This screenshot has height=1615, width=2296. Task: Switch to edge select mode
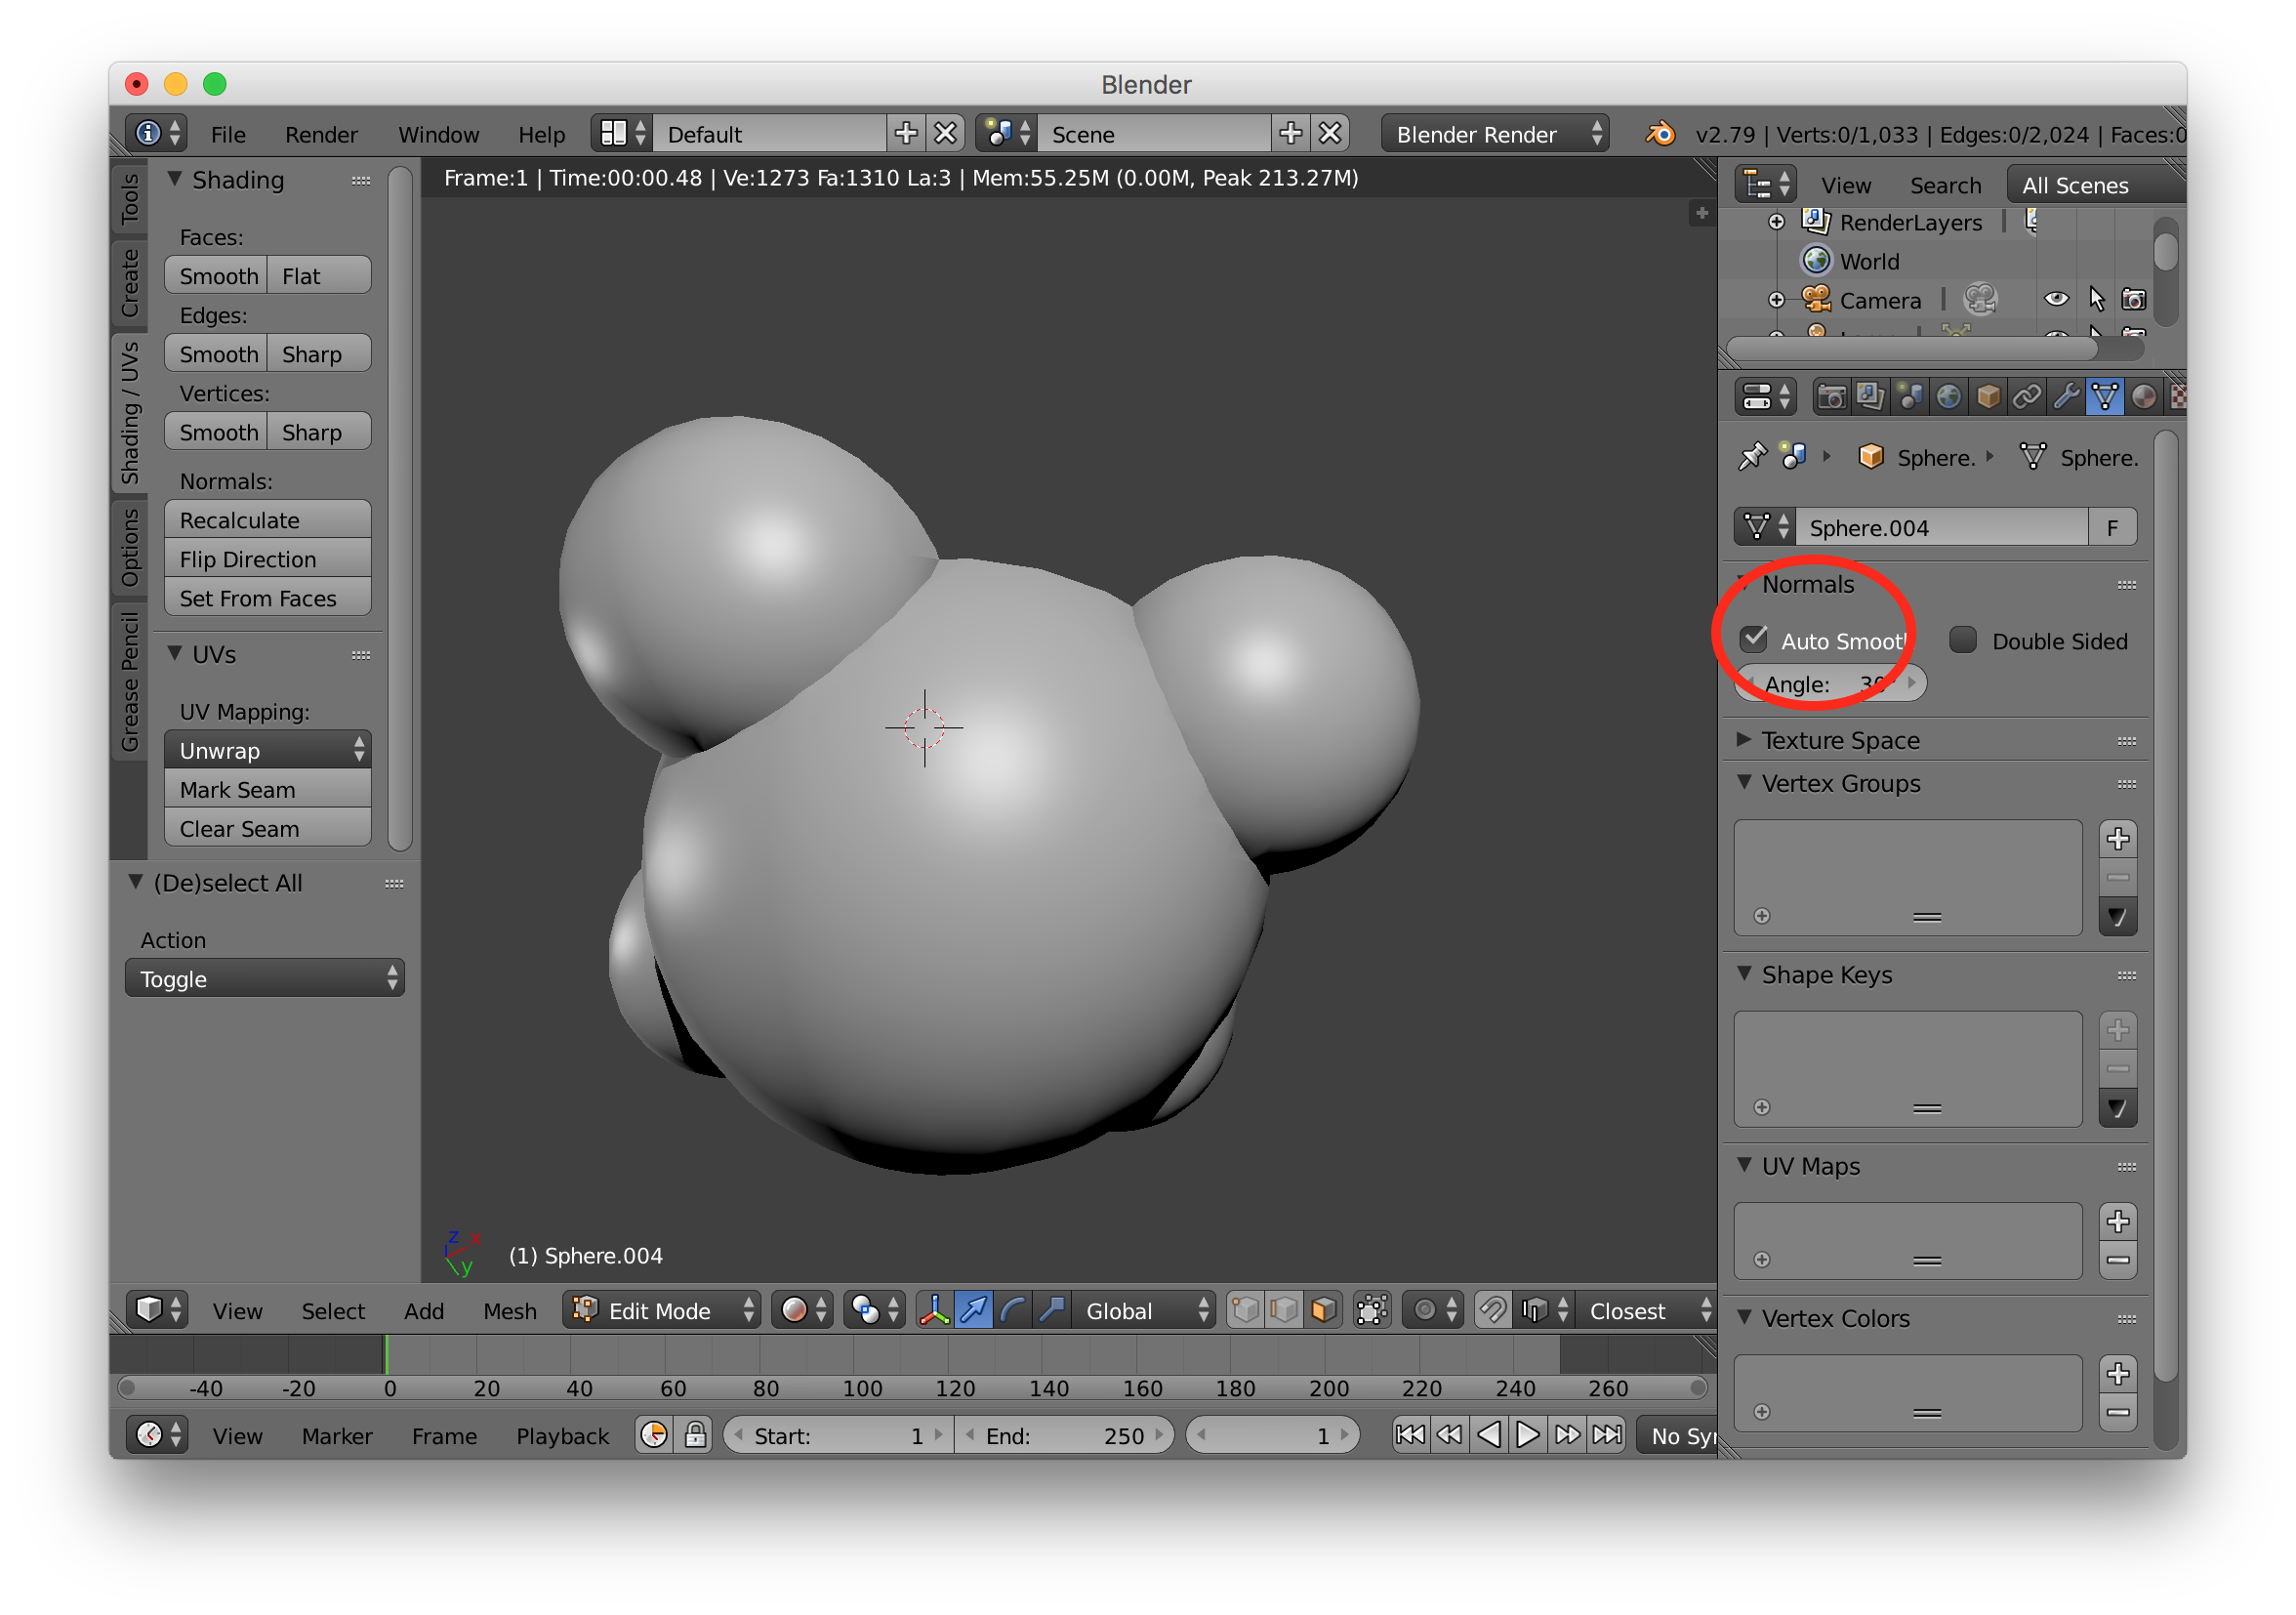1284,1311
